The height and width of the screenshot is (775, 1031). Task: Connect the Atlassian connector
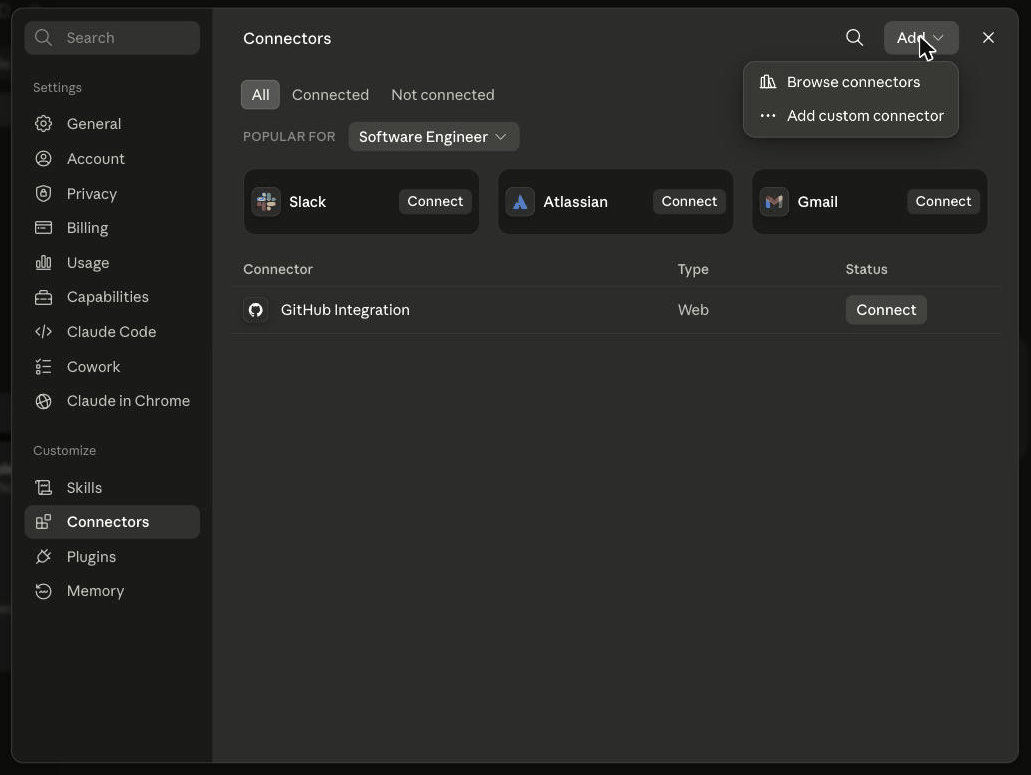689,201
